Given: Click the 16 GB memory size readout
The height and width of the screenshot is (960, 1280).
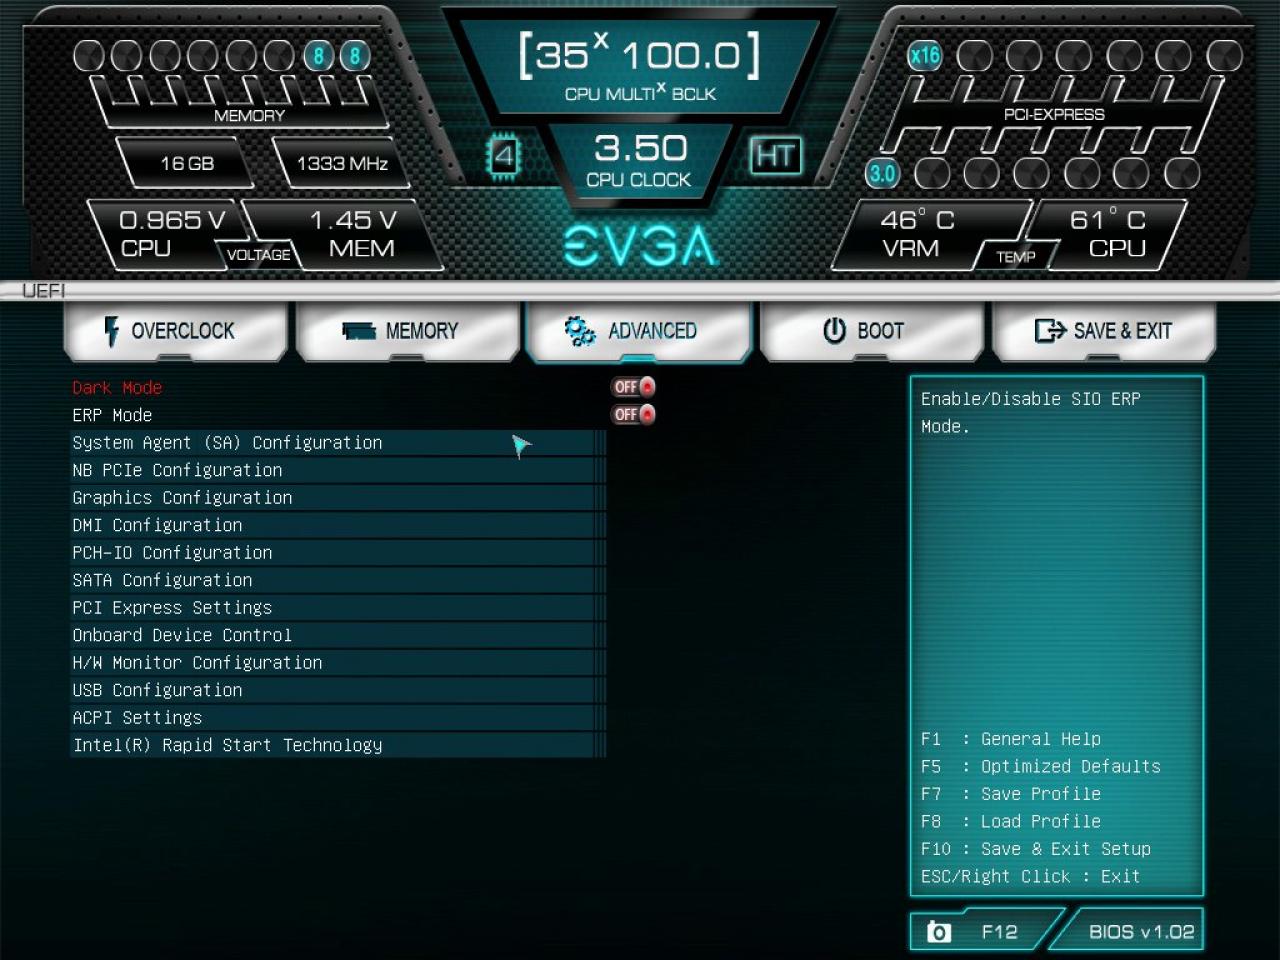Looking at the screenshot, I should (187, 163).
